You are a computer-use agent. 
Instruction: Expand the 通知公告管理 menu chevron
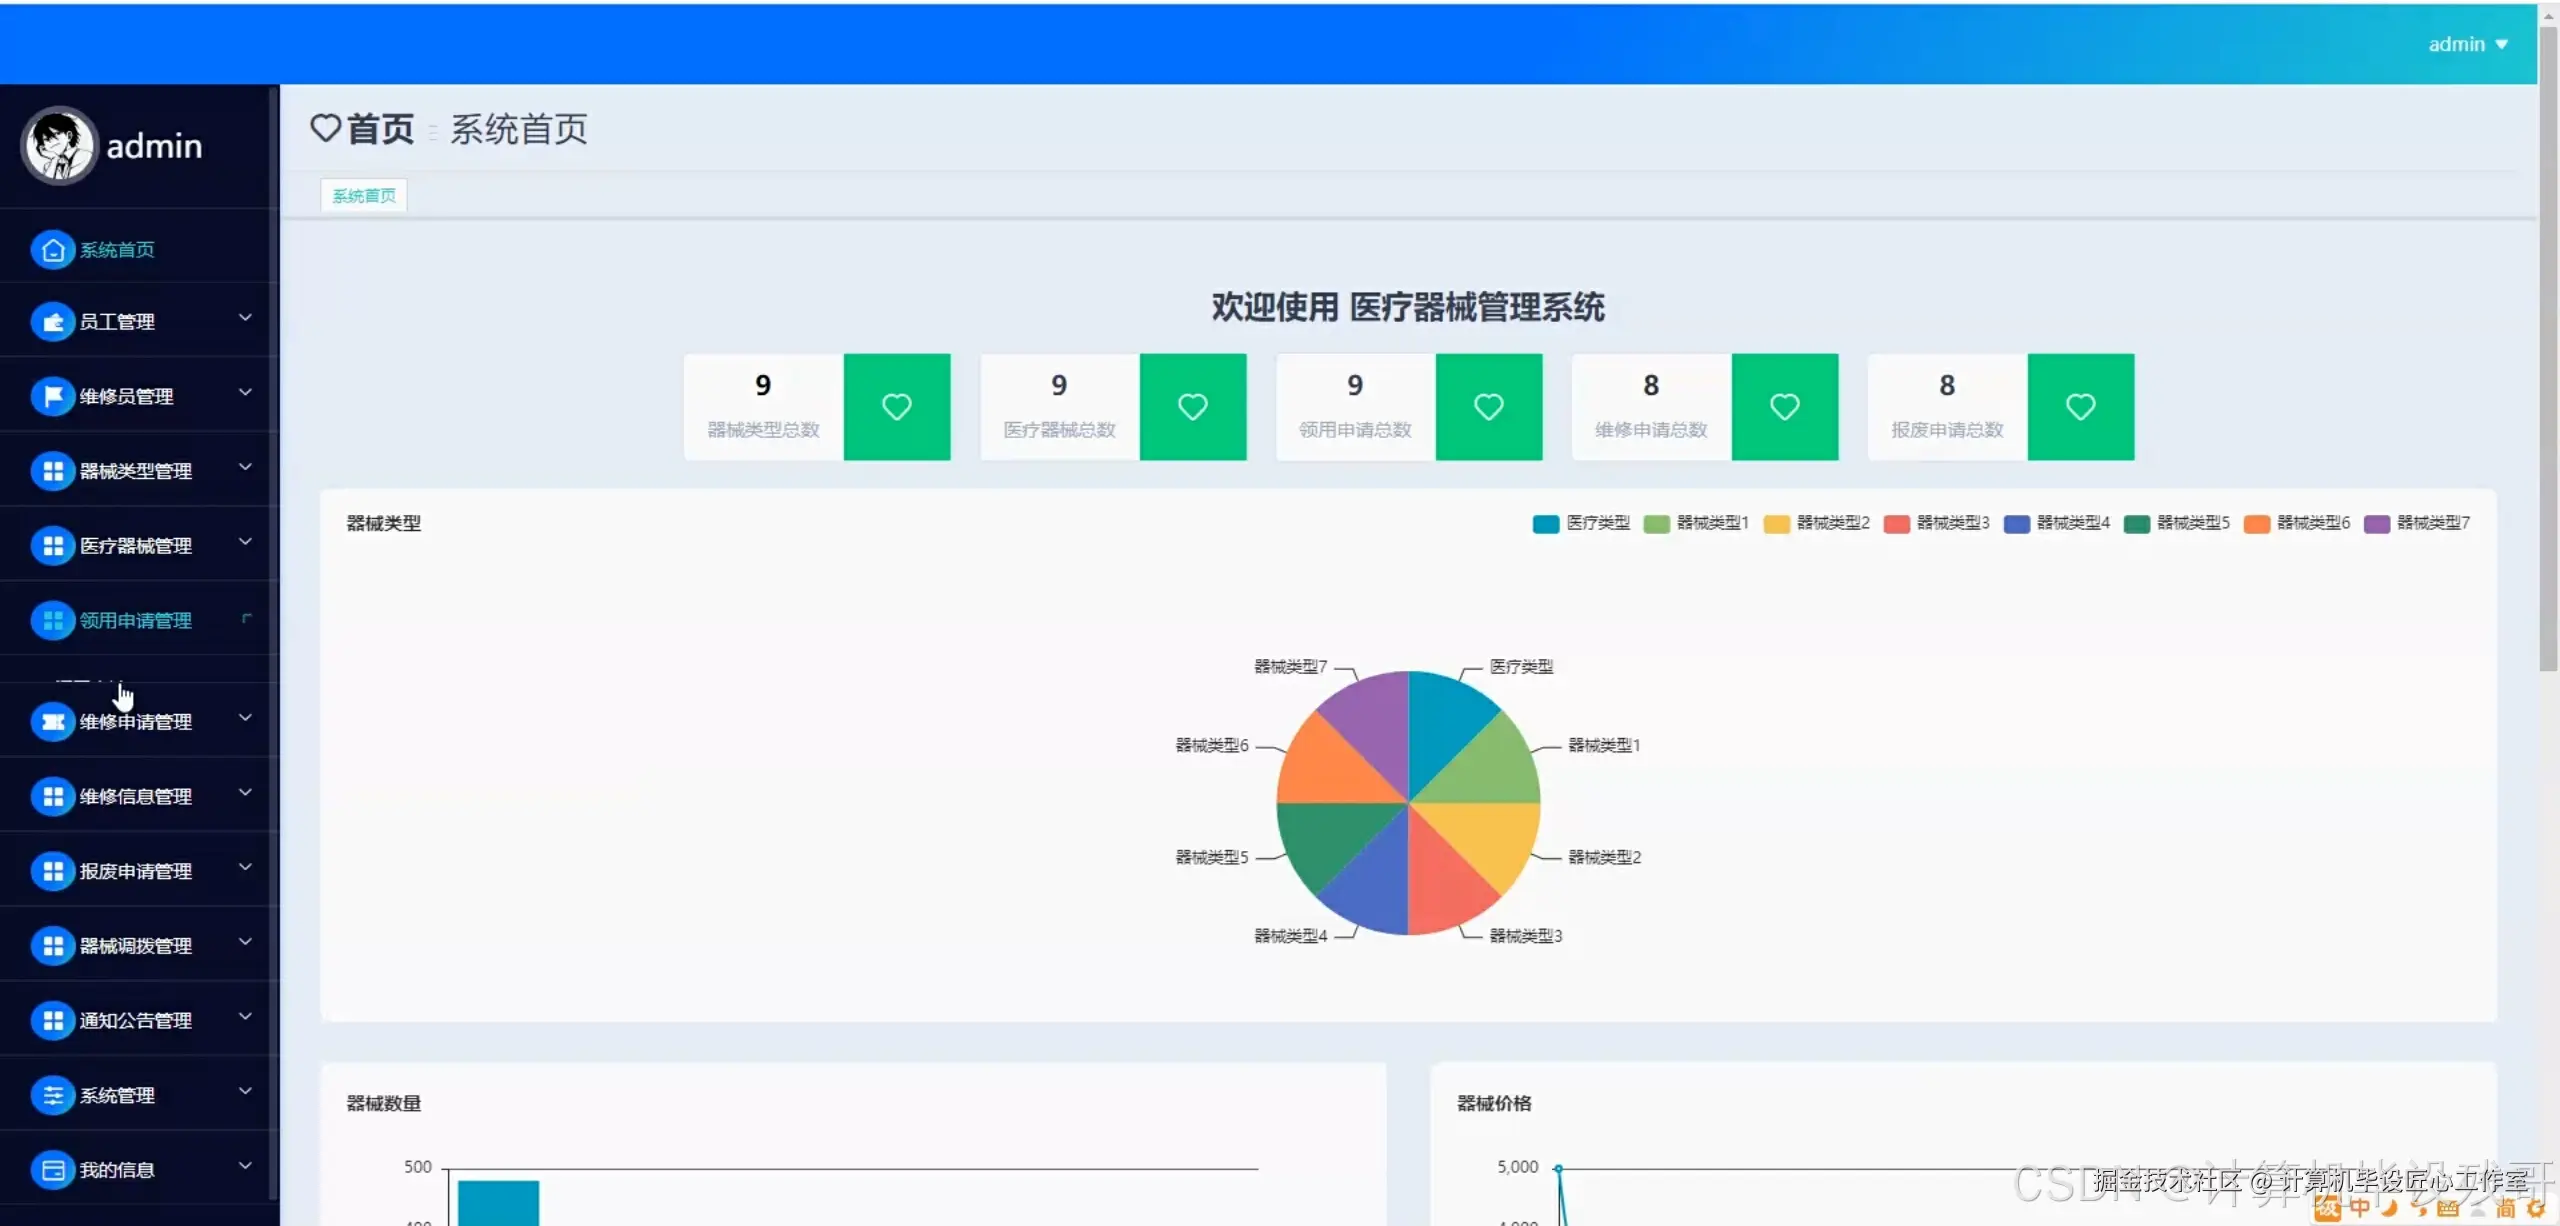[245, 1017]
